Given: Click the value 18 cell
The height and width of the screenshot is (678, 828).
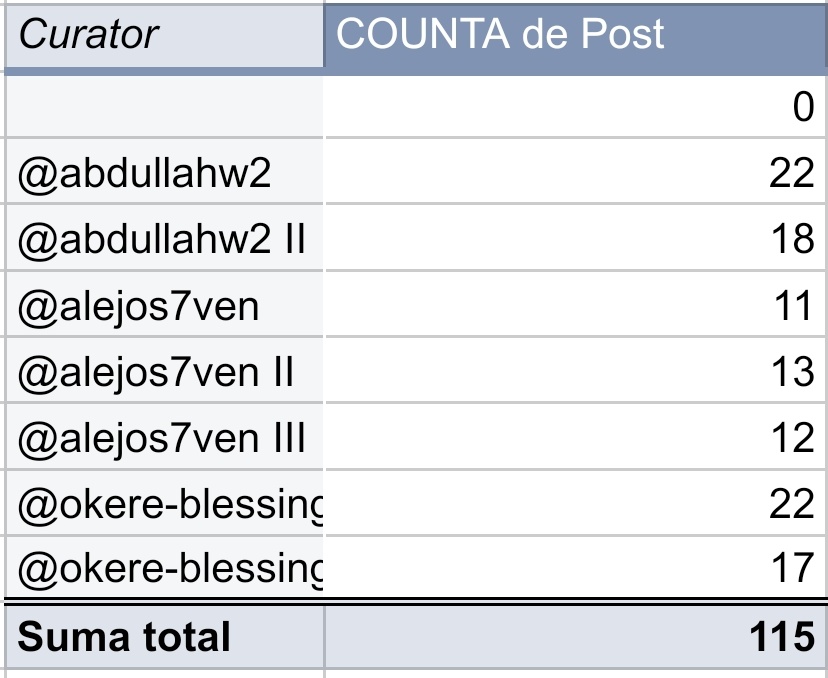Looking at the screenshot, I should point(576,238).
